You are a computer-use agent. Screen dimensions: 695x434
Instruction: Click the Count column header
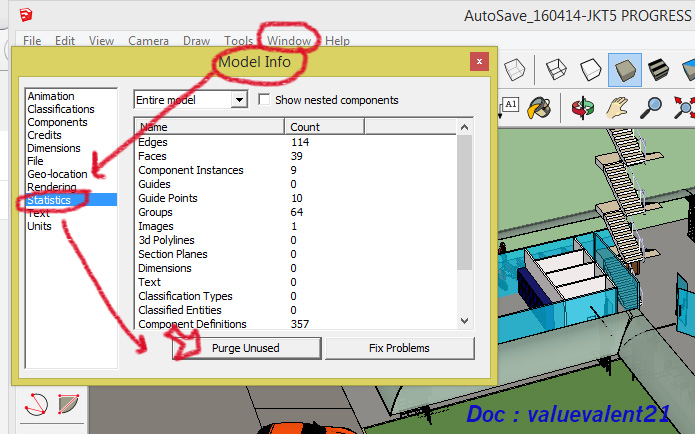(324, 127)
